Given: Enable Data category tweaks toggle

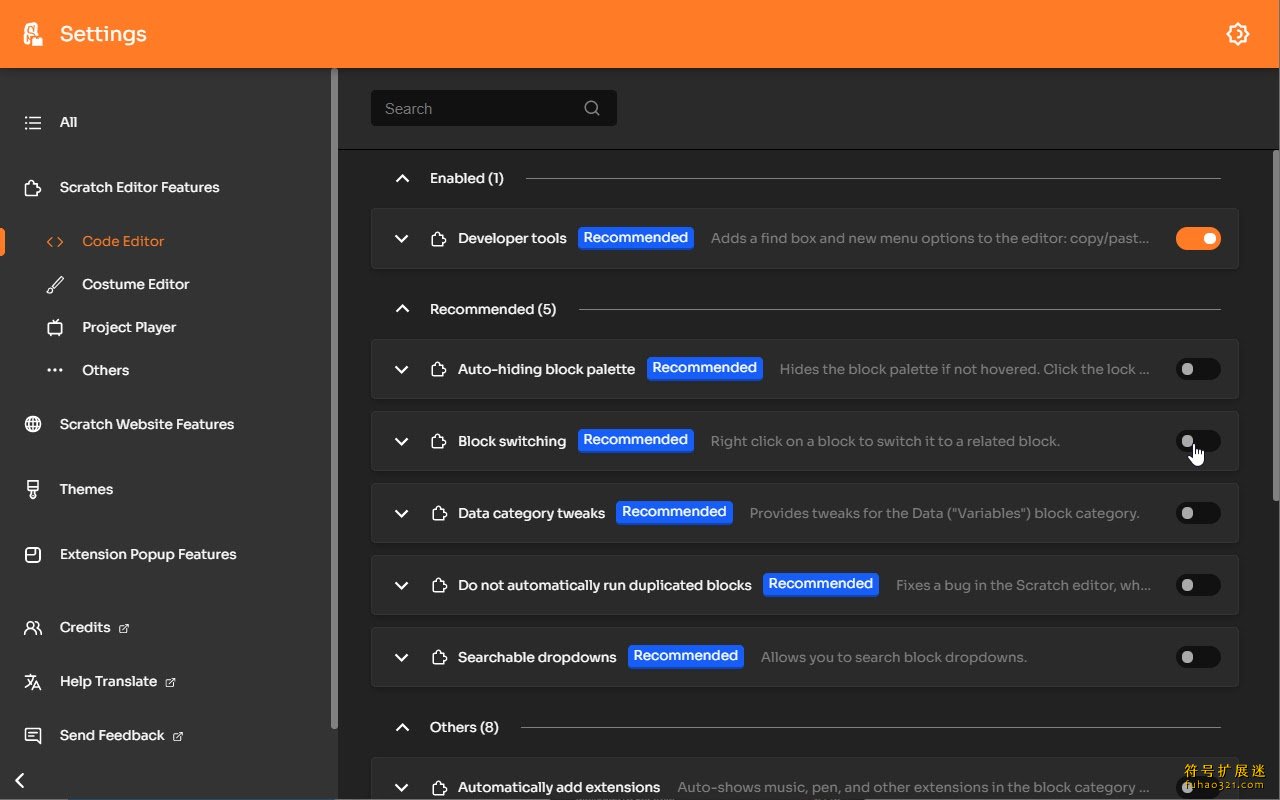Looking at the screenshot, I should [x=1198, y=514].
